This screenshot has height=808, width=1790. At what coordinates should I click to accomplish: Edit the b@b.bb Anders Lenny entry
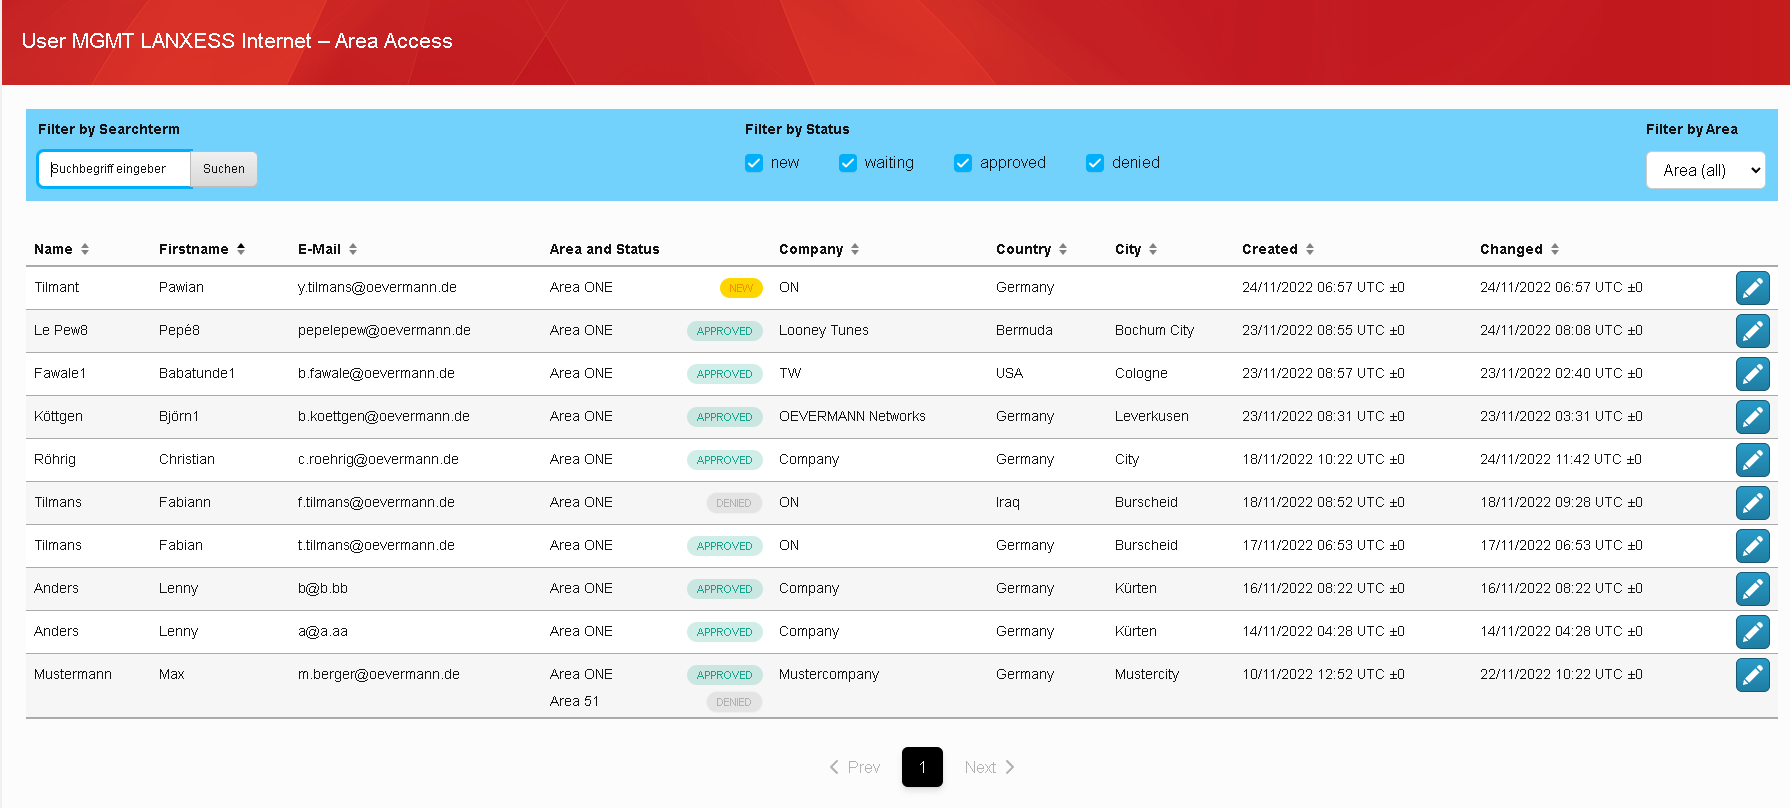(x=1752, y=589)
